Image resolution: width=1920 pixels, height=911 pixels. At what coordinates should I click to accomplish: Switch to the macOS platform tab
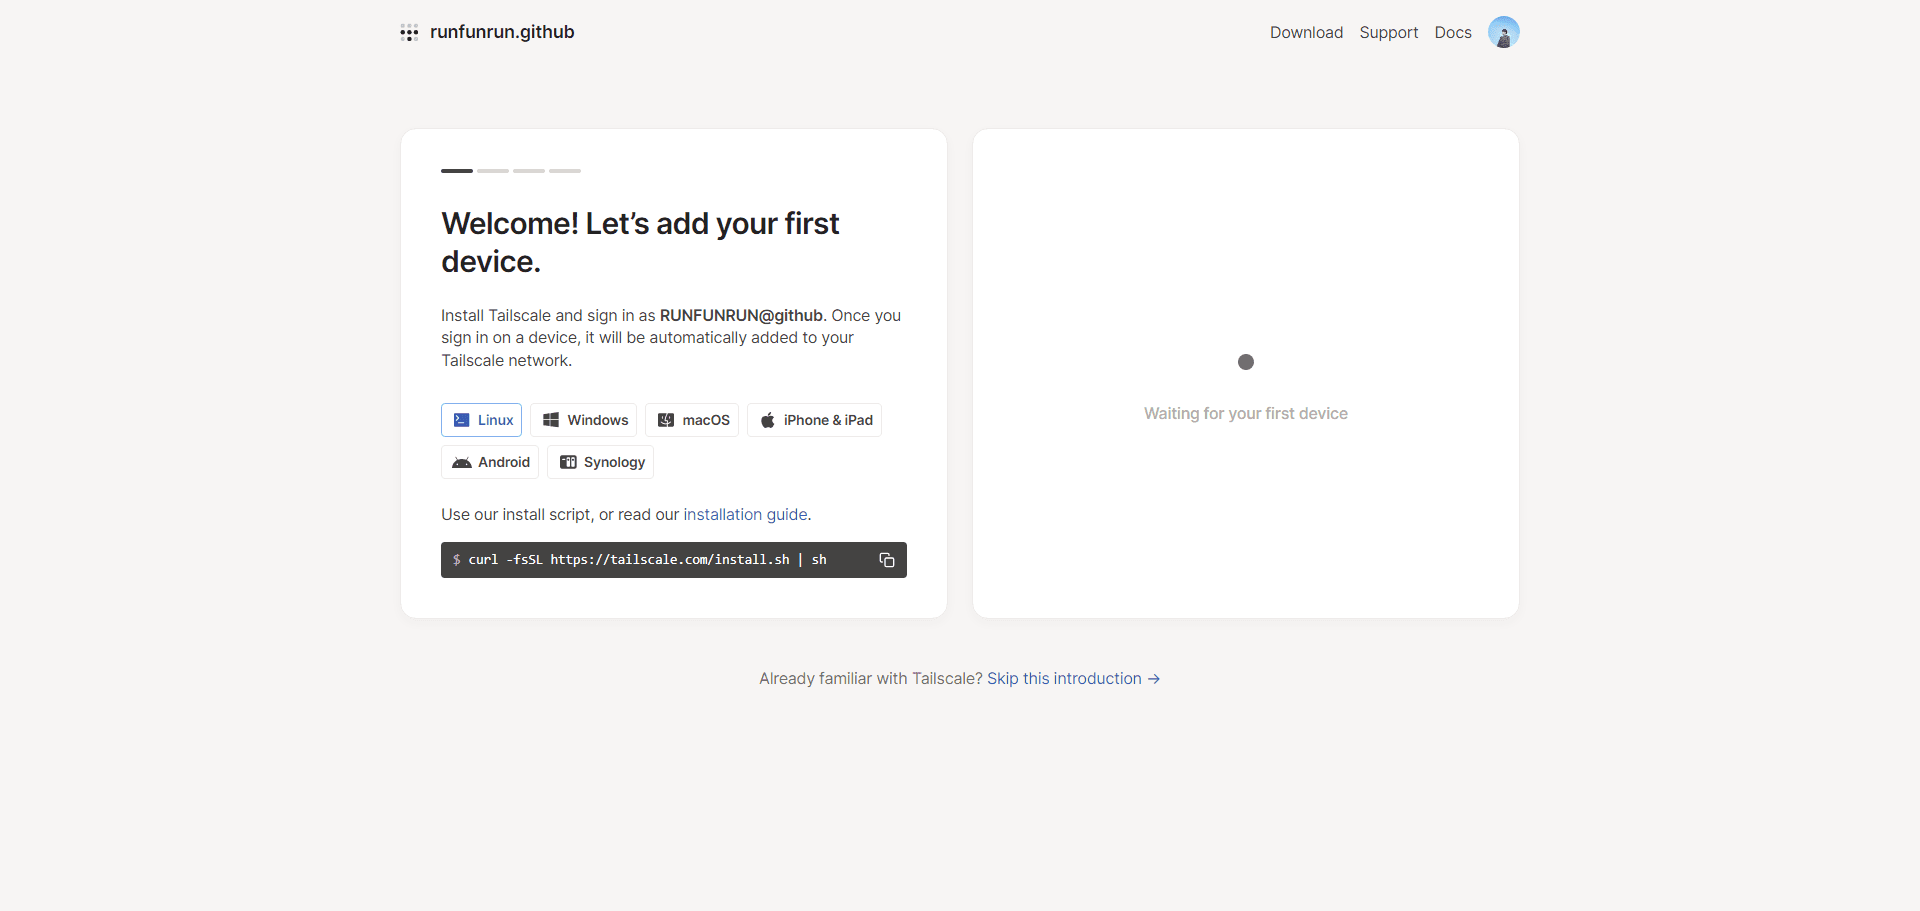[x=692, y=420]
